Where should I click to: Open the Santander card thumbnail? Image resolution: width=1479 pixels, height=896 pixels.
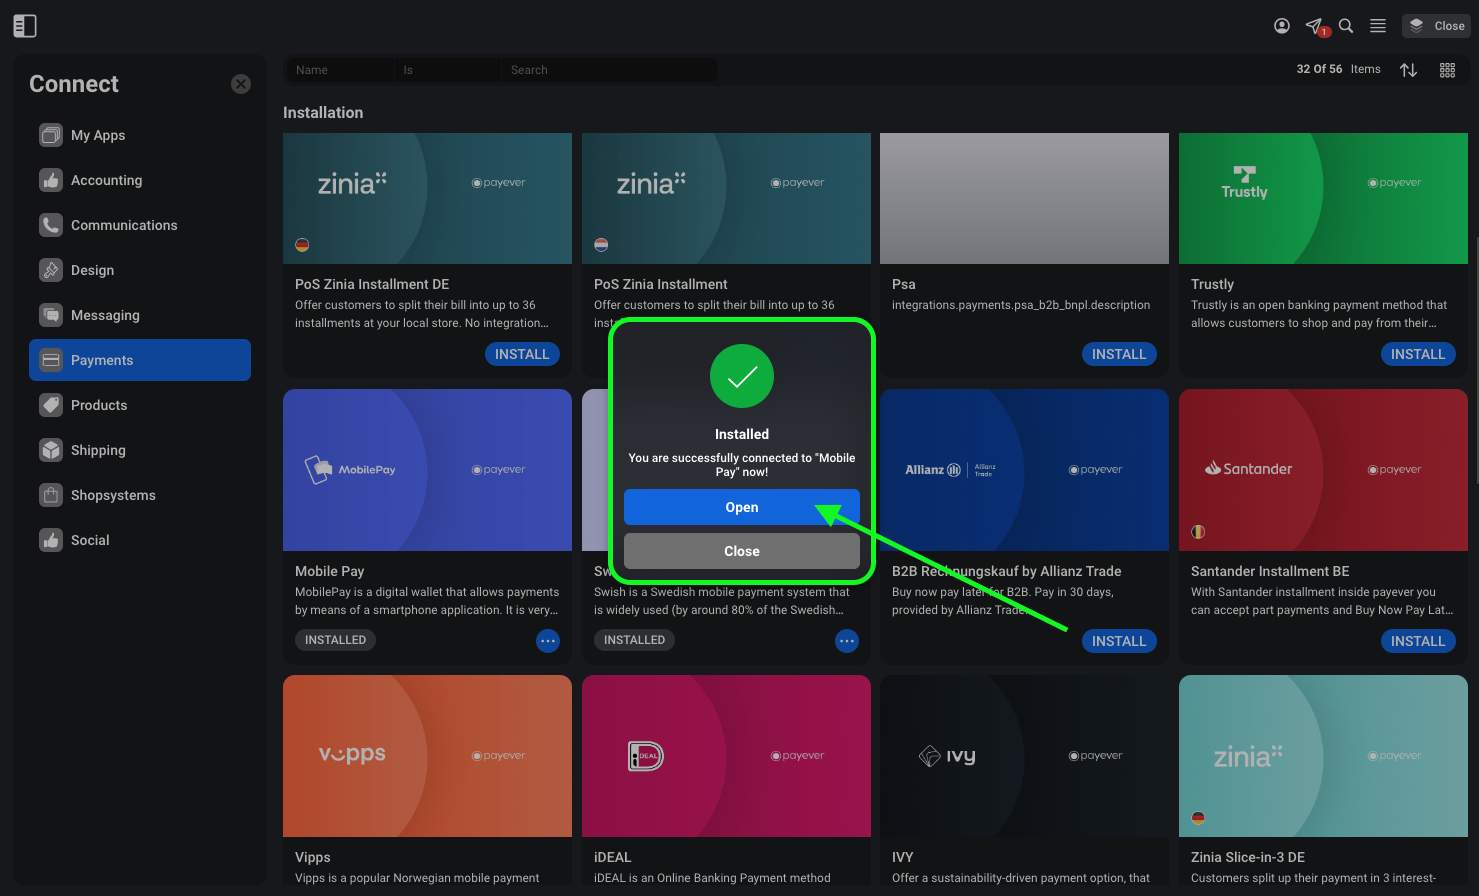click(x=1323, y=470)
